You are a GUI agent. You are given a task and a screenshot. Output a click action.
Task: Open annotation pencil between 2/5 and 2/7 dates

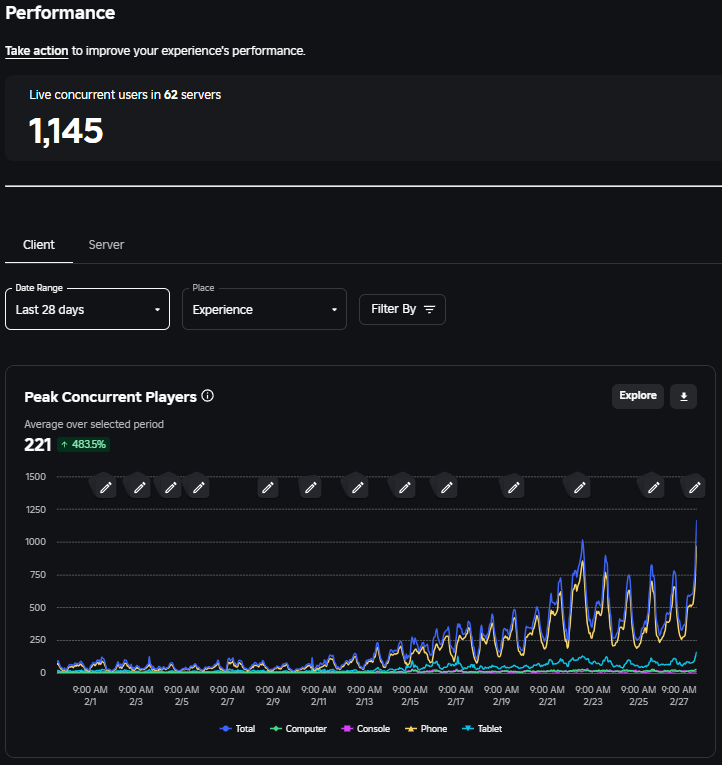(199, 487)
